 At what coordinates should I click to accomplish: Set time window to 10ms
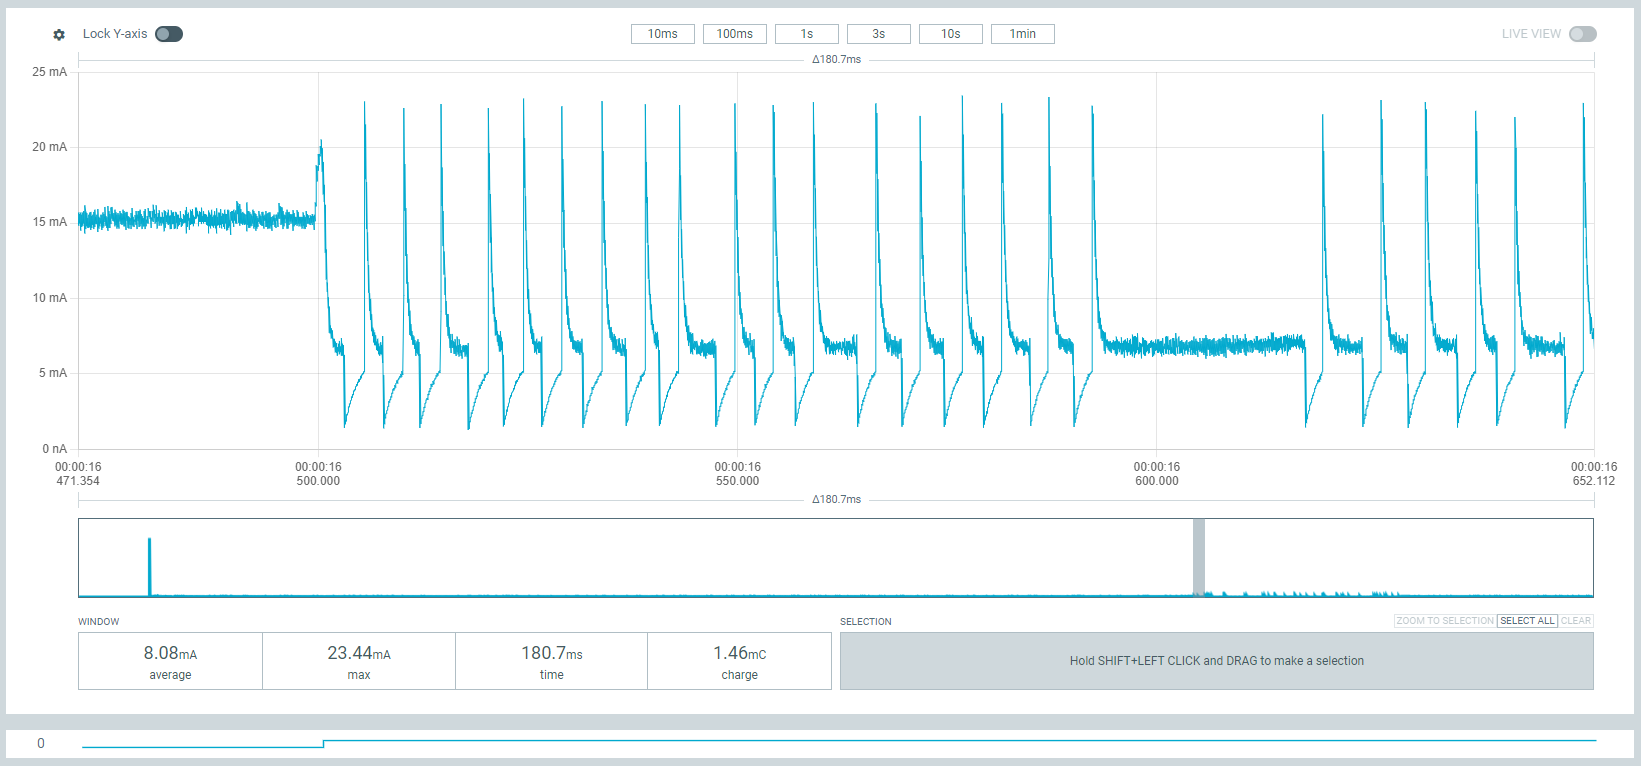[662, 34]
